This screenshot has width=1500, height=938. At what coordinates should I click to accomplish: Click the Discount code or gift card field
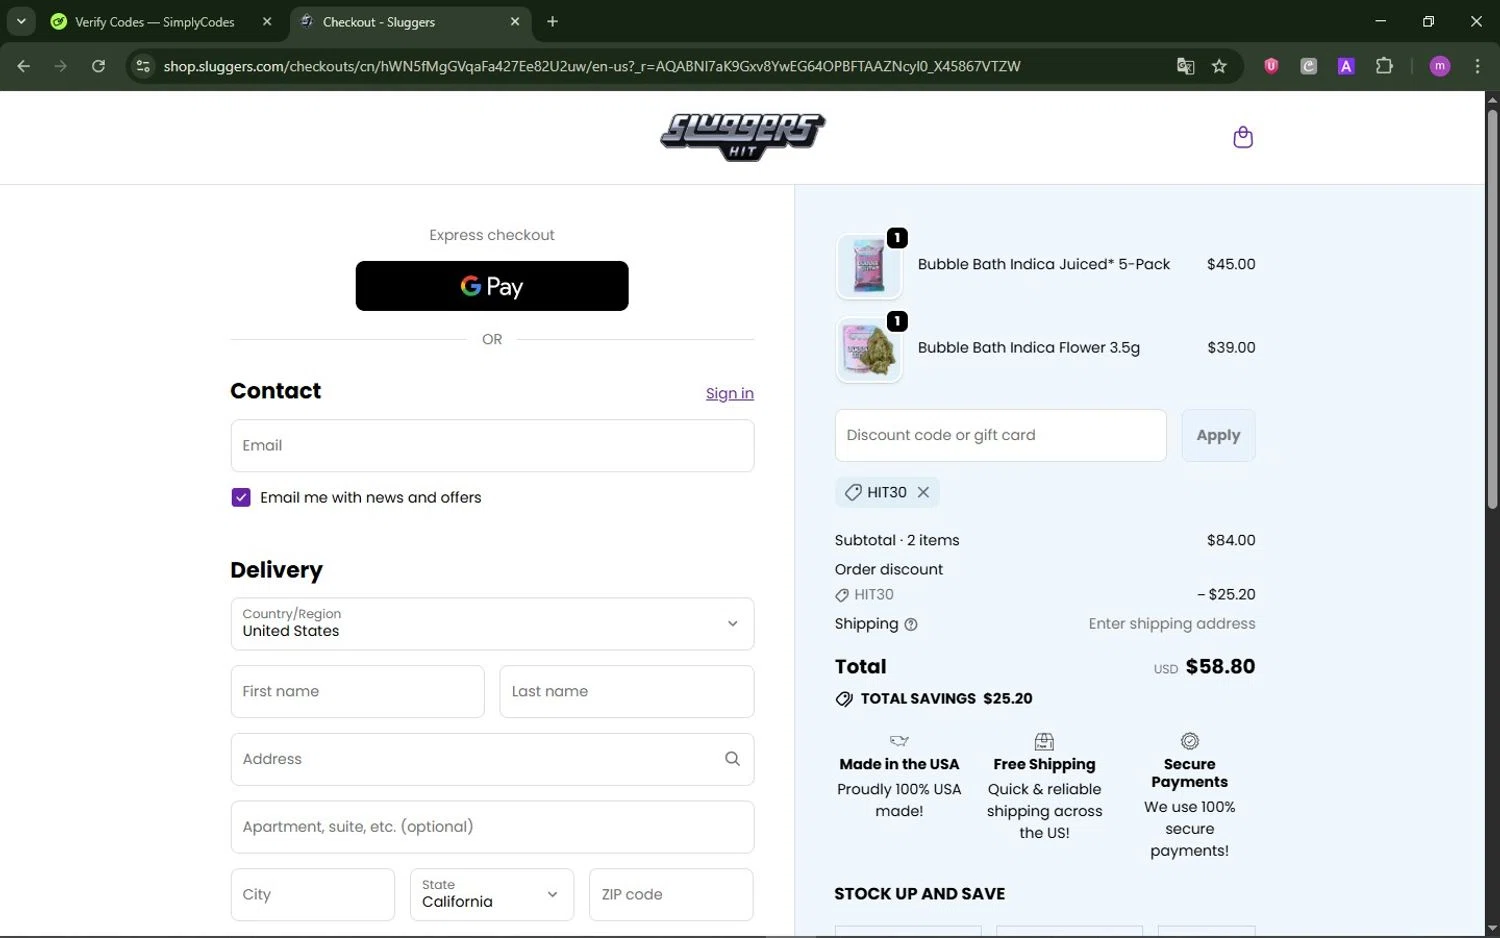point(1000,435)
